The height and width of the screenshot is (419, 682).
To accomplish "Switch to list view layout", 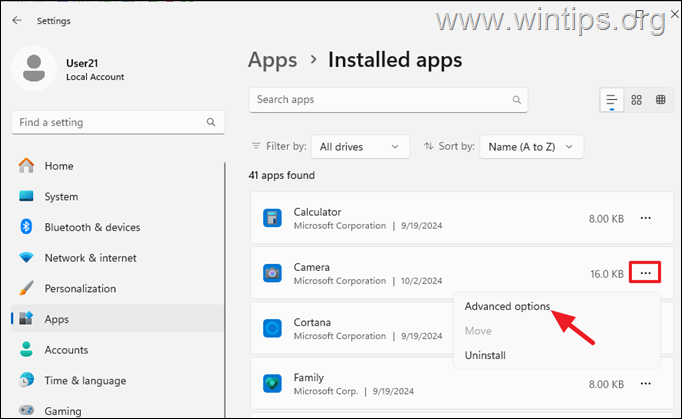I will point(612,100).
